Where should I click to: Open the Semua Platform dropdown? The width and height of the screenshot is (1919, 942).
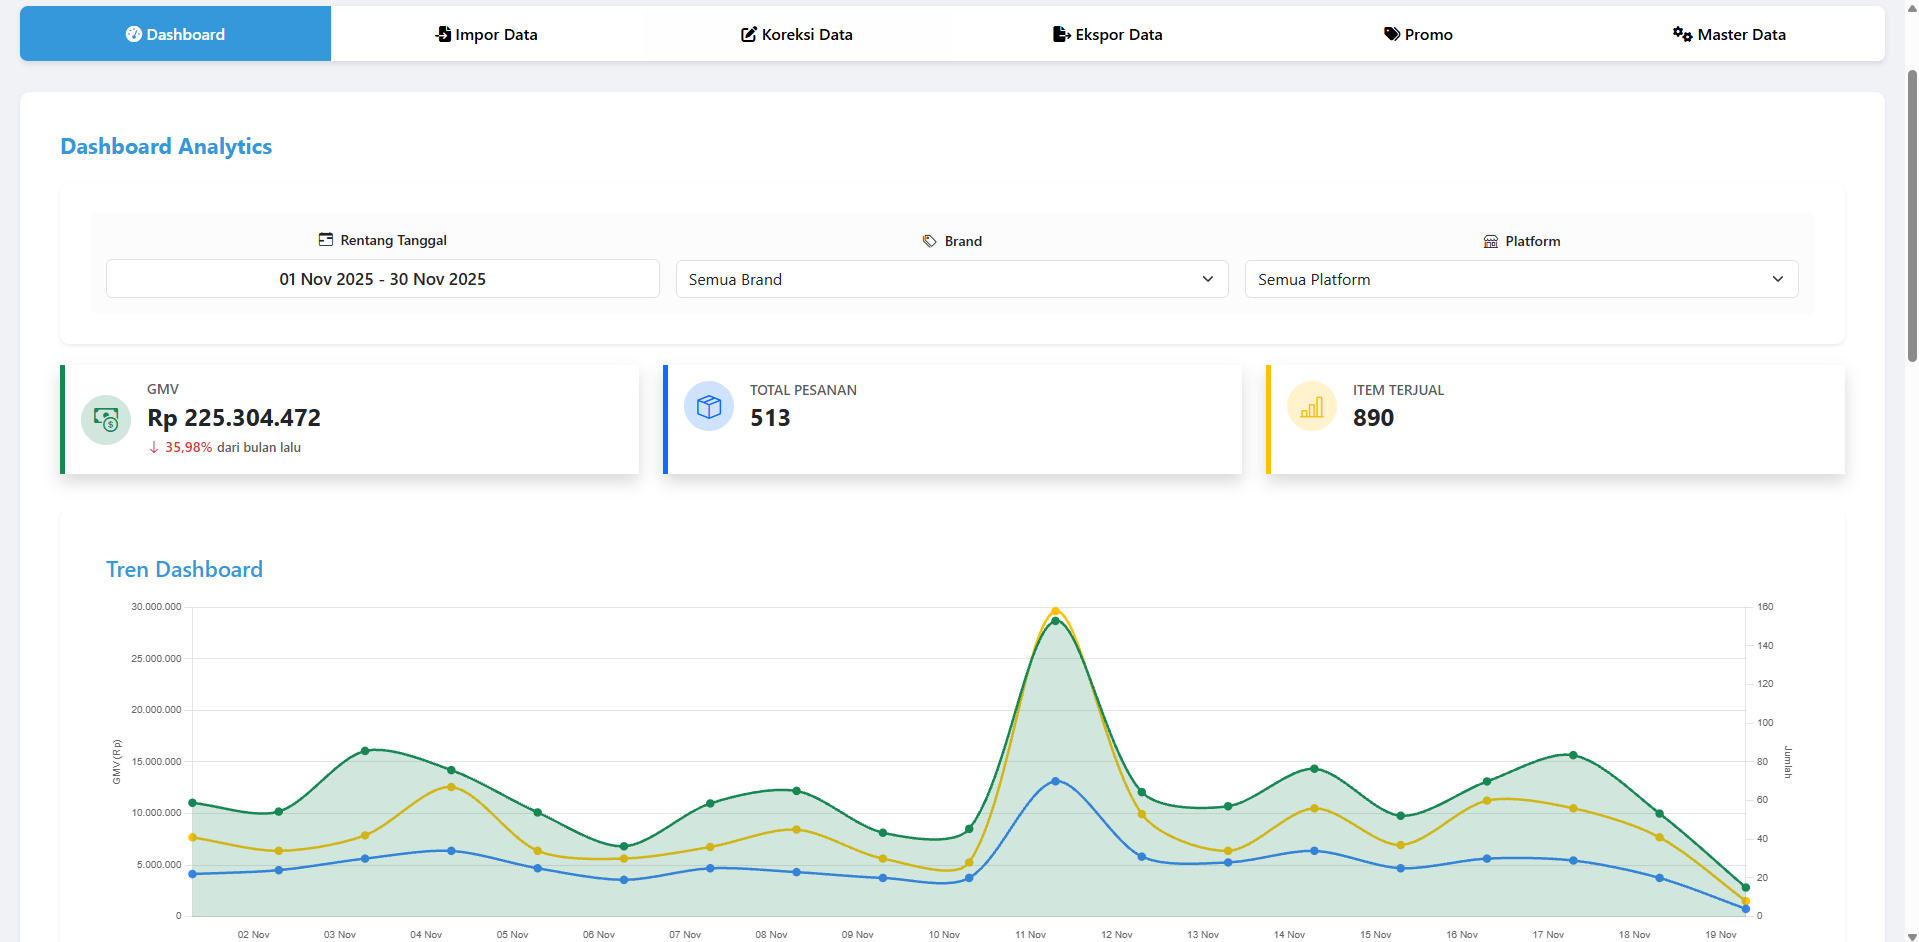click(x=1521, y=279)
